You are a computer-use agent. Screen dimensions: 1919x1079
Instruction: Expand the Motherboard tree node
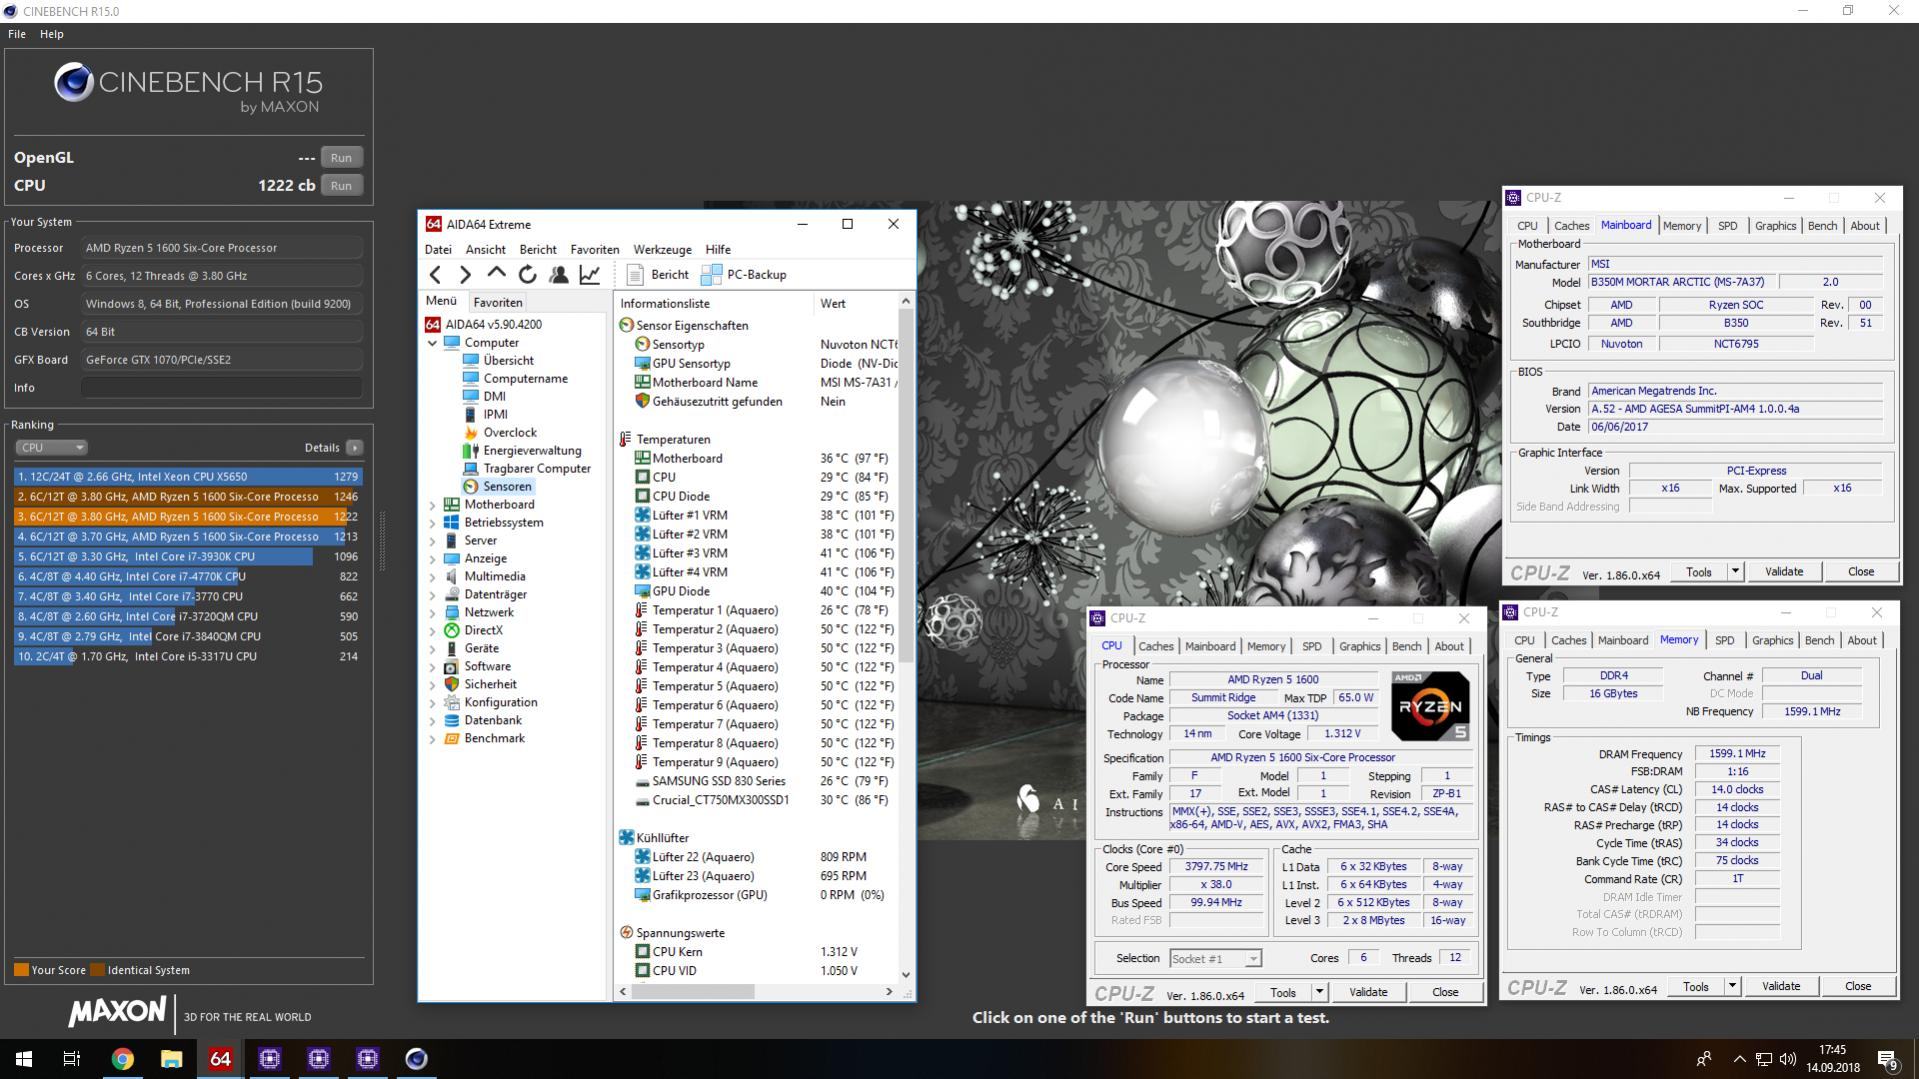click(432, 505)
